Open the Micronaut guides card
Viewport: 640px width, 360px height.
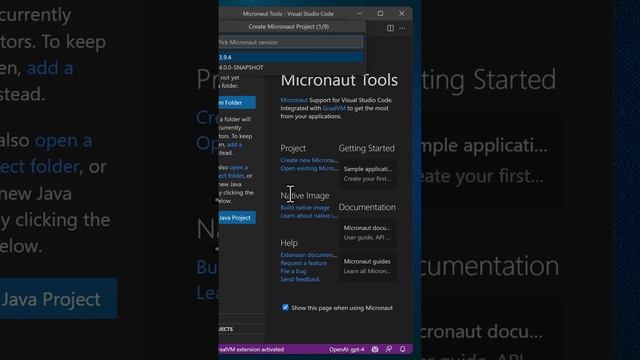(x=367, y=266)
